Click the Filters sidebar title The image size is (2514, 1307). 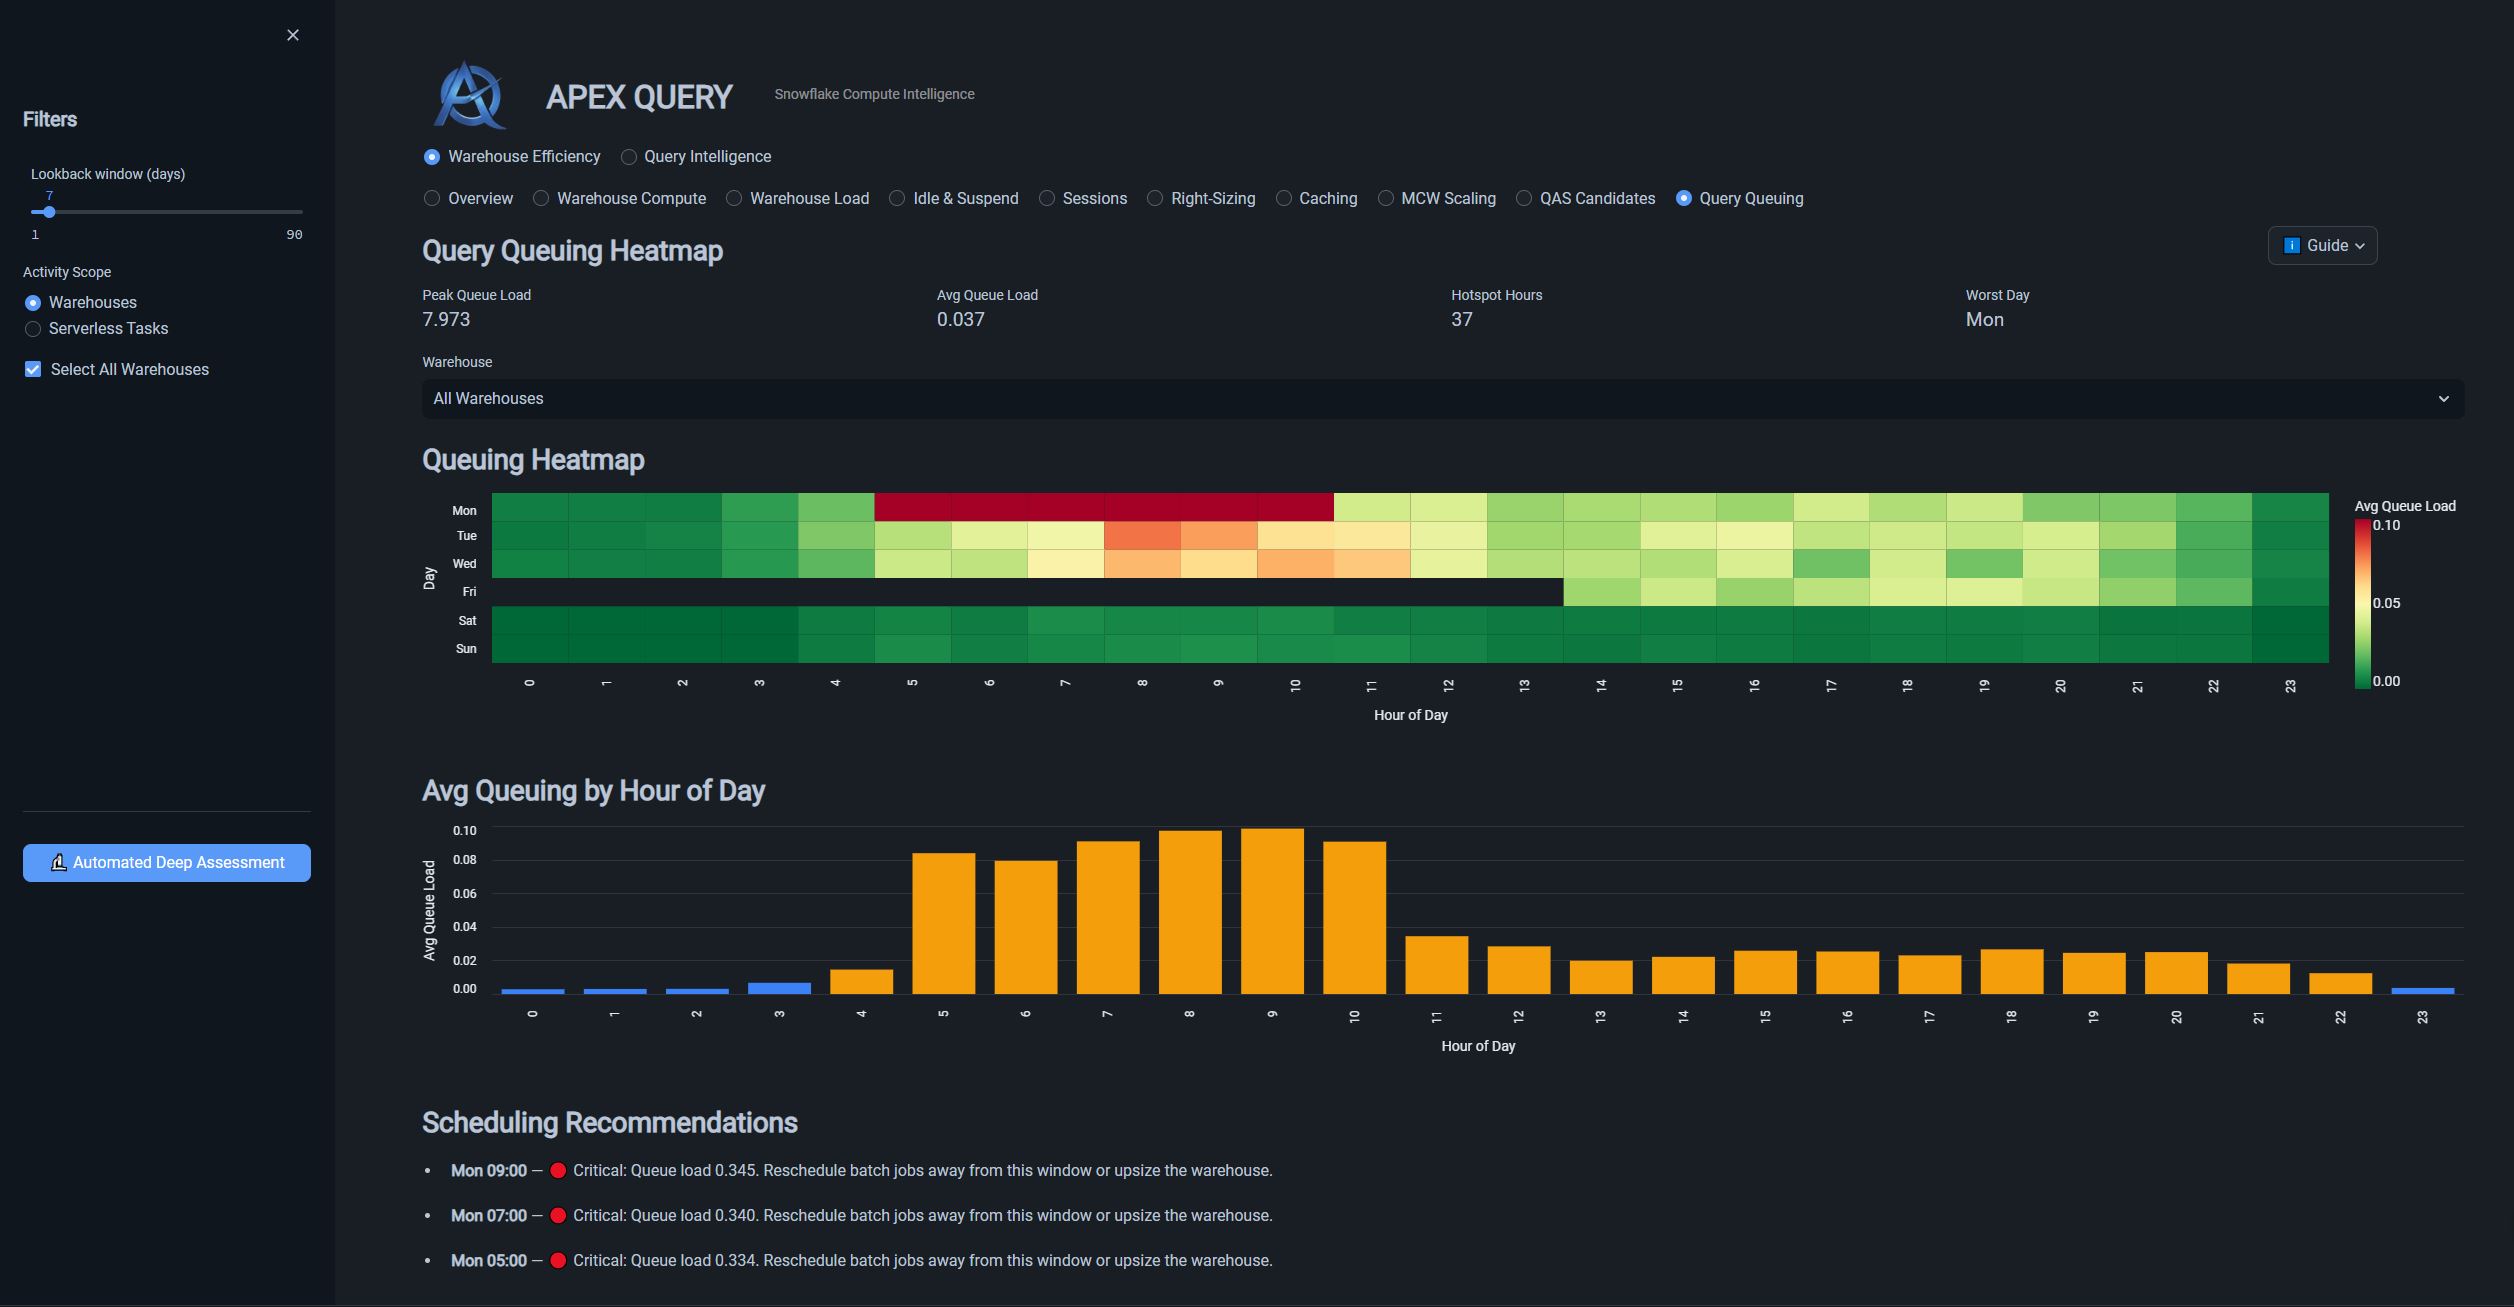pos(50,120)
